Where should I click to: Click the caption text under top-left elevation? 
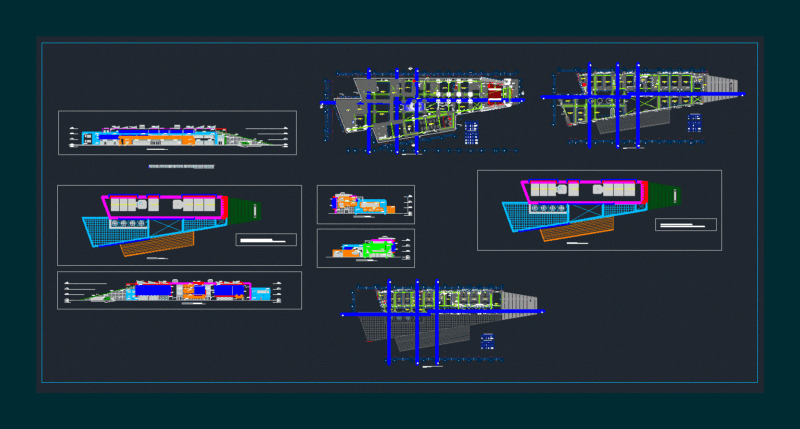[182, 166]
